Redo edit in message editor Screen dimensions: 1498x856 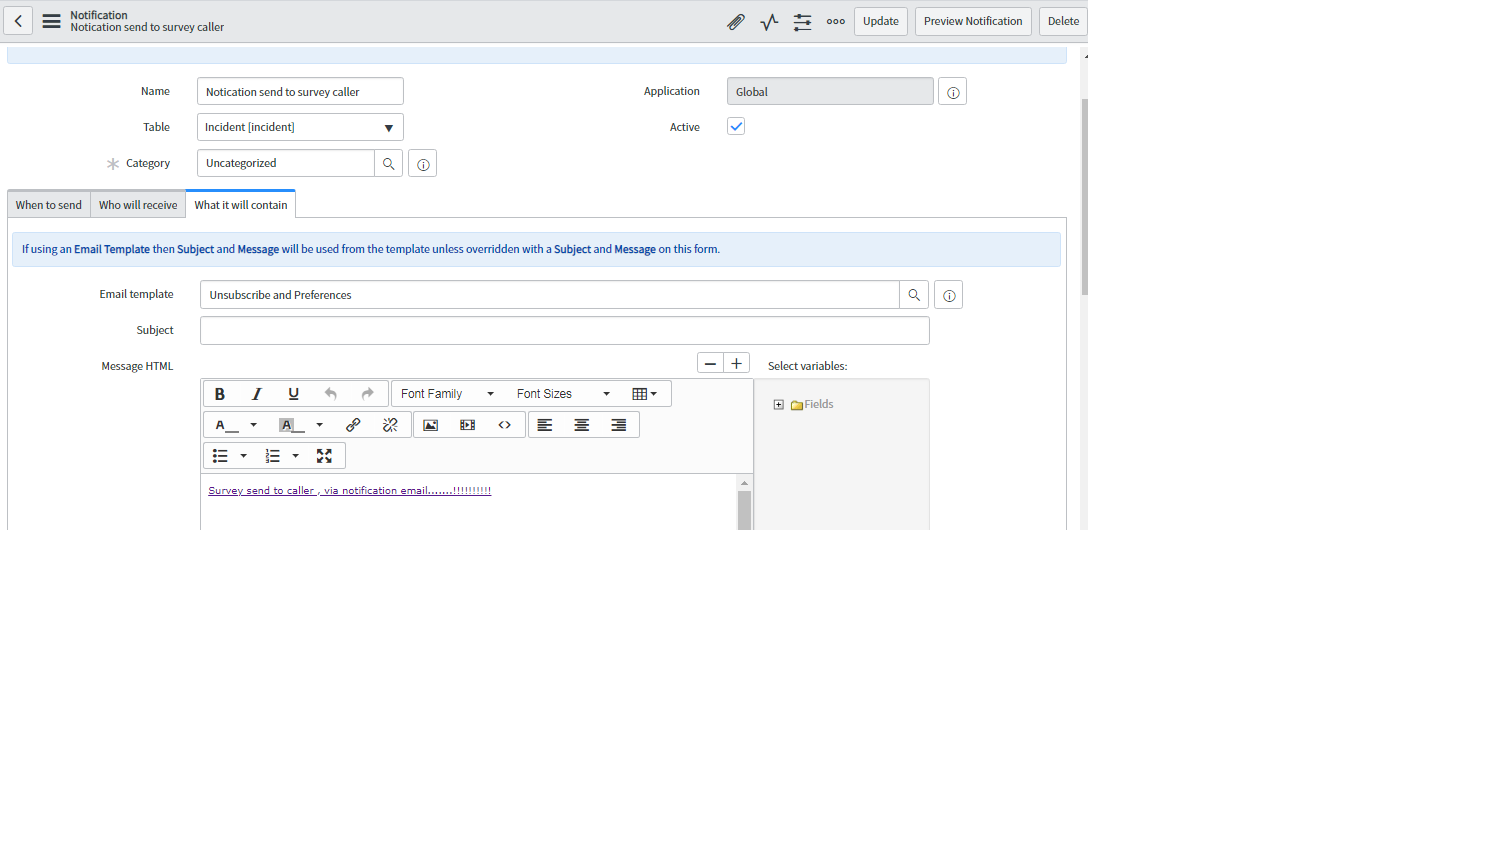coord(367,394)
